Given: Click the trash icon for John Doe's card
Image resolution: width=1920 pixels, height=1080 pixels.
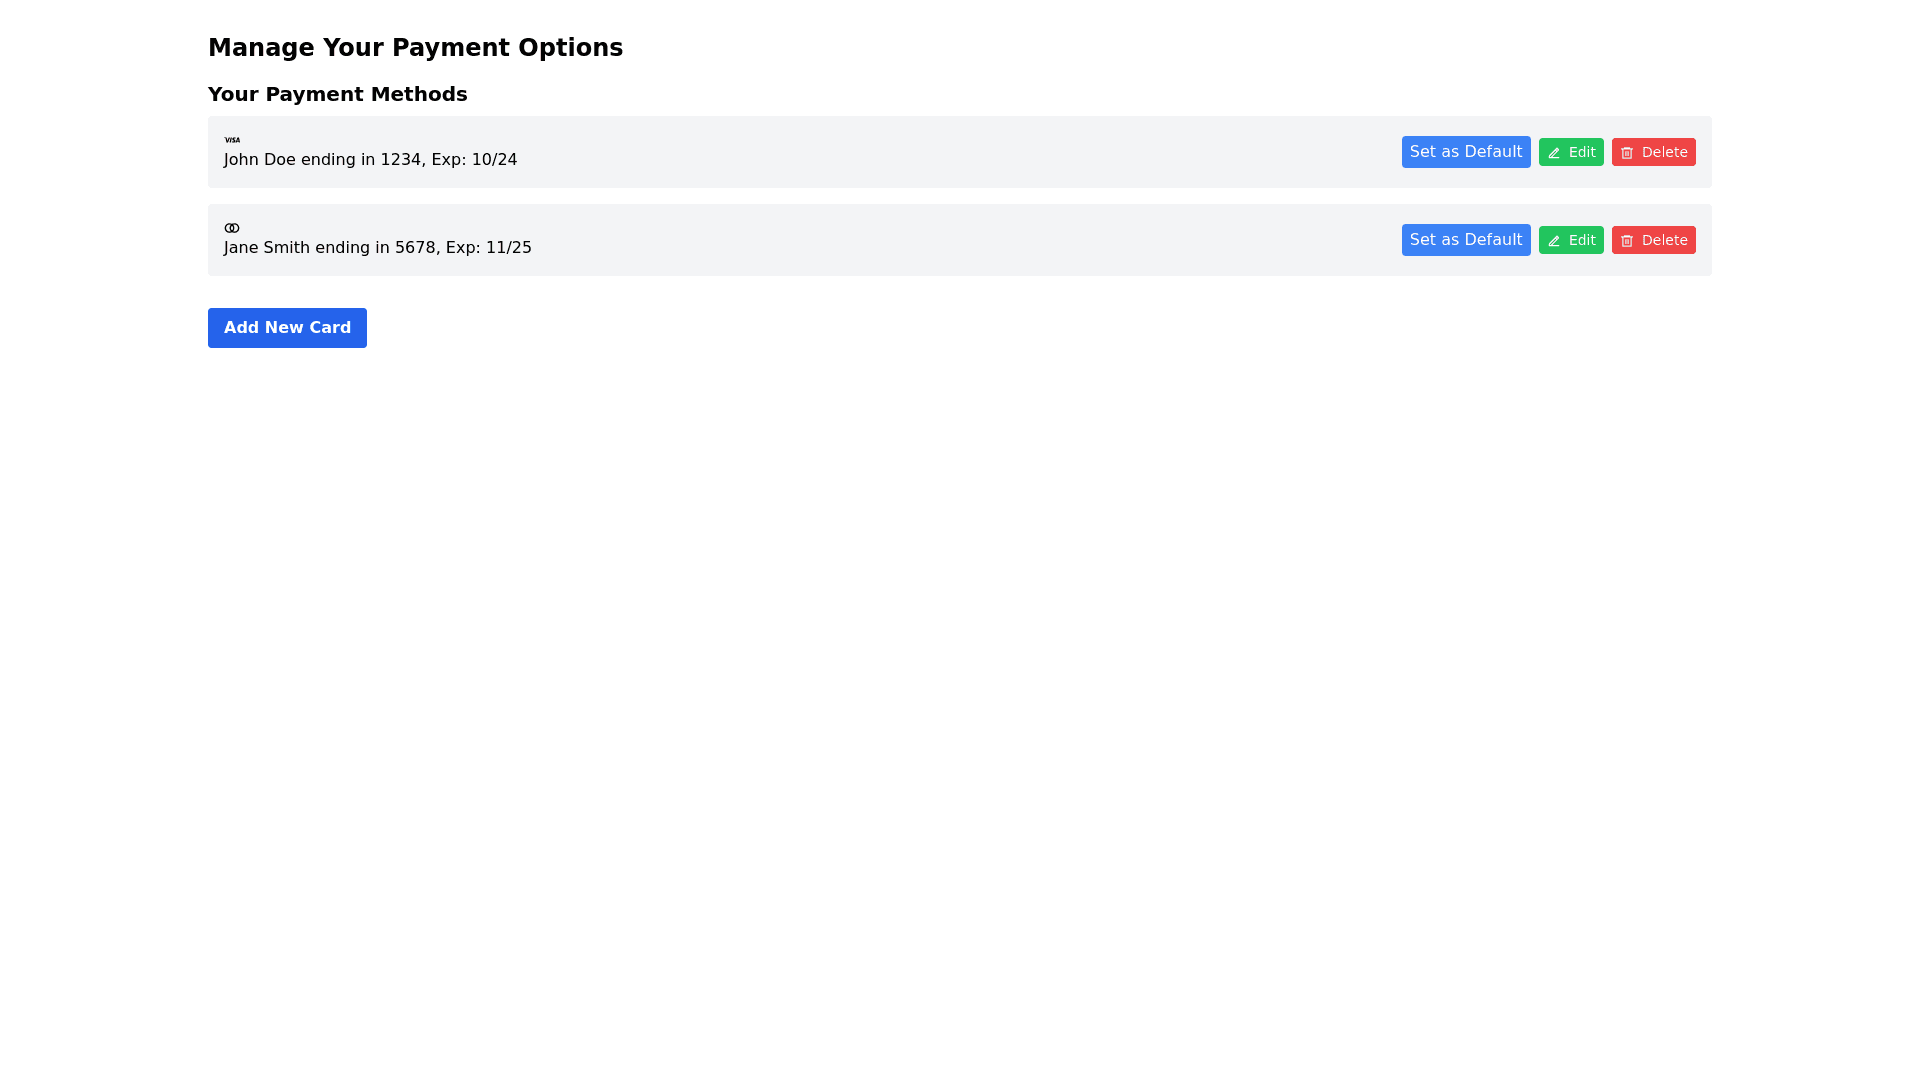Looking at the screenshot, I should click(1627, 153).
